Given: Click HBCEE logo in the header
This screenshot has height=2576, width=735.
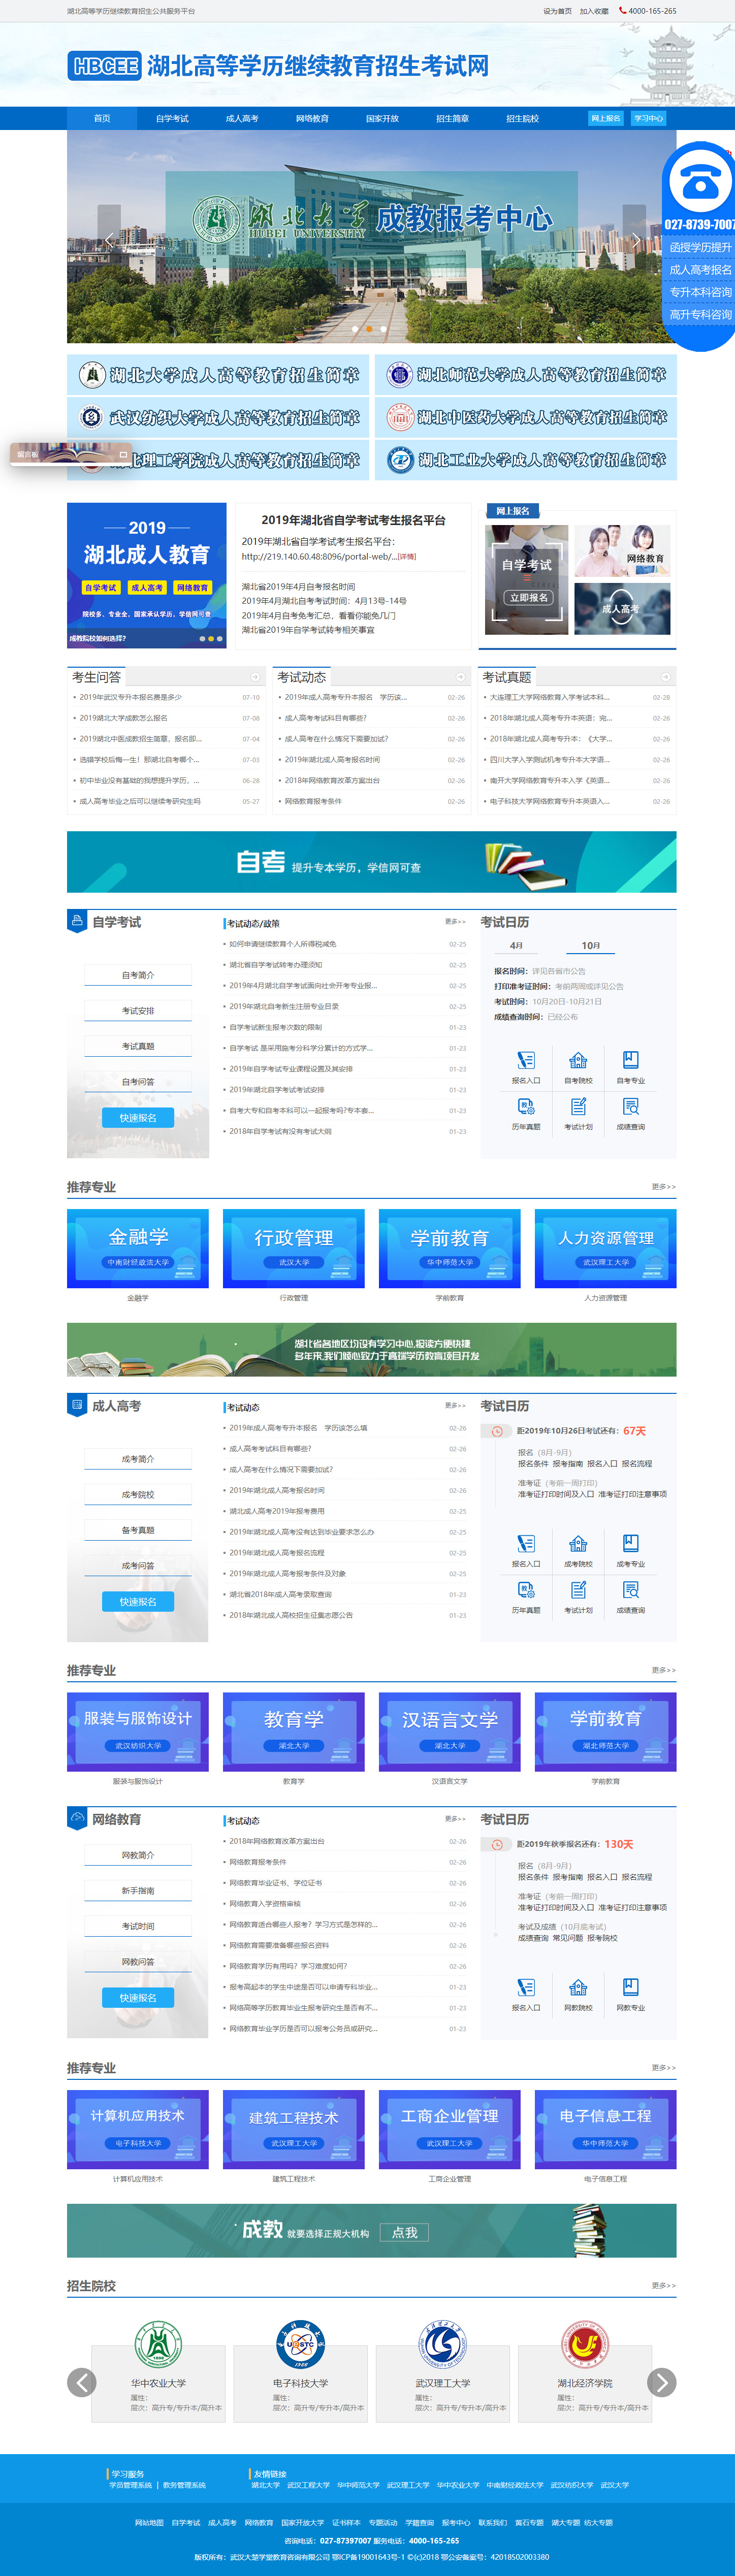Looking at the screenshot, I should click(x=105, y=66).
